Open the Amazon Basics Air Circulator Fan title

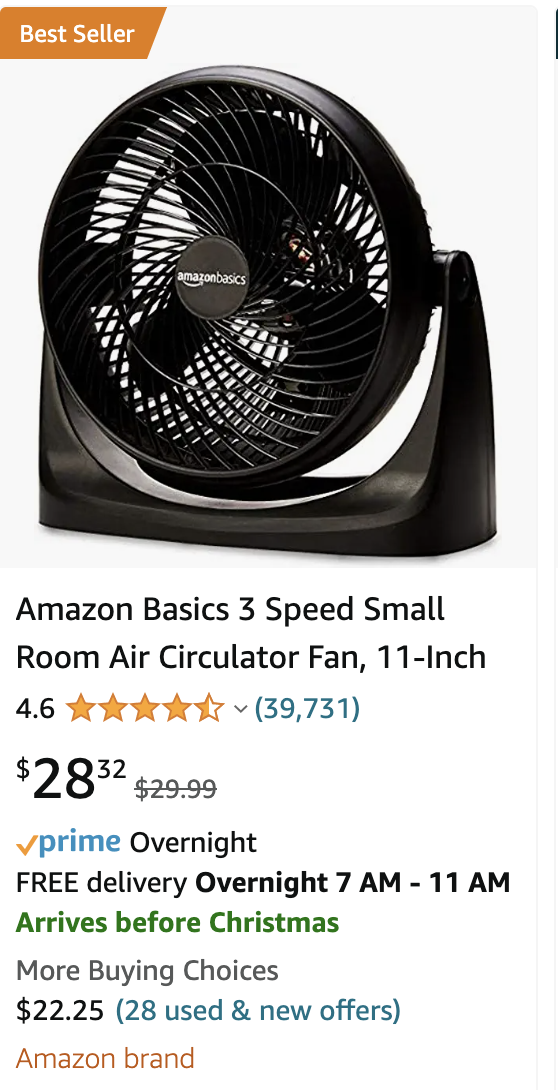pyautogui.click(x=251, y=633)
